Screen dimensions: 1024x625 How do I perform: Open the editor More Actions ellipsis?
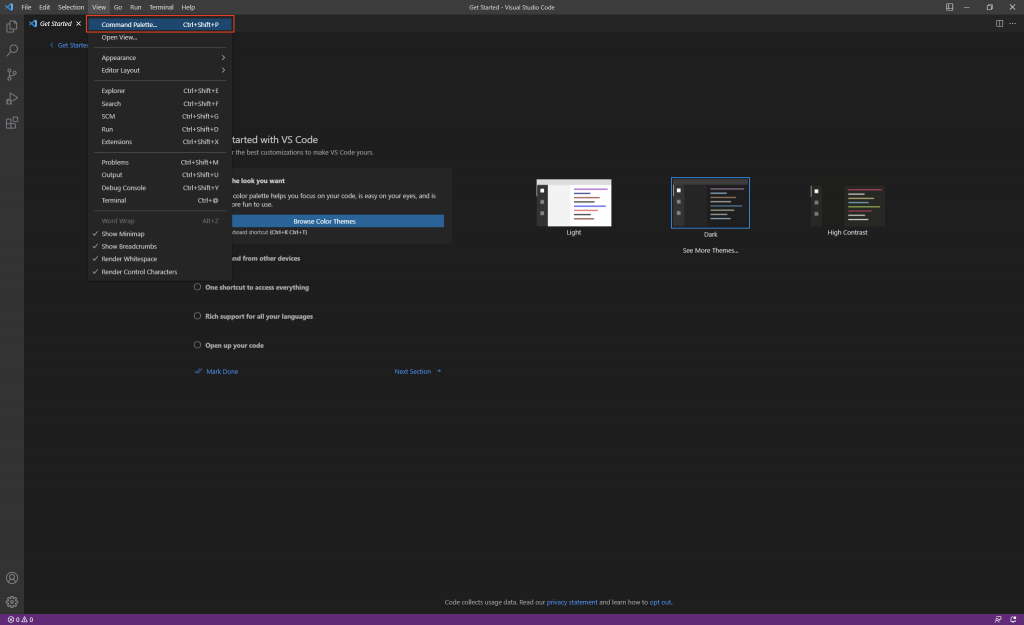click(1013, 24)
